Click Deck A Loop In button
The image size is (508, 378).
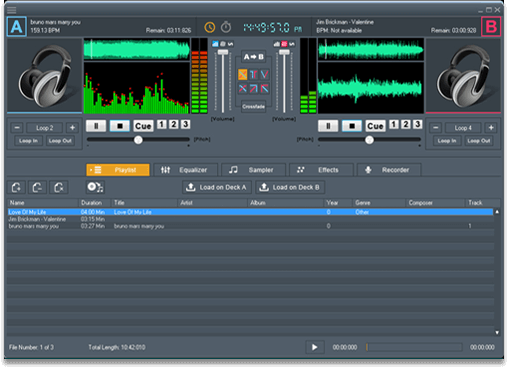(x=28, y=141)
